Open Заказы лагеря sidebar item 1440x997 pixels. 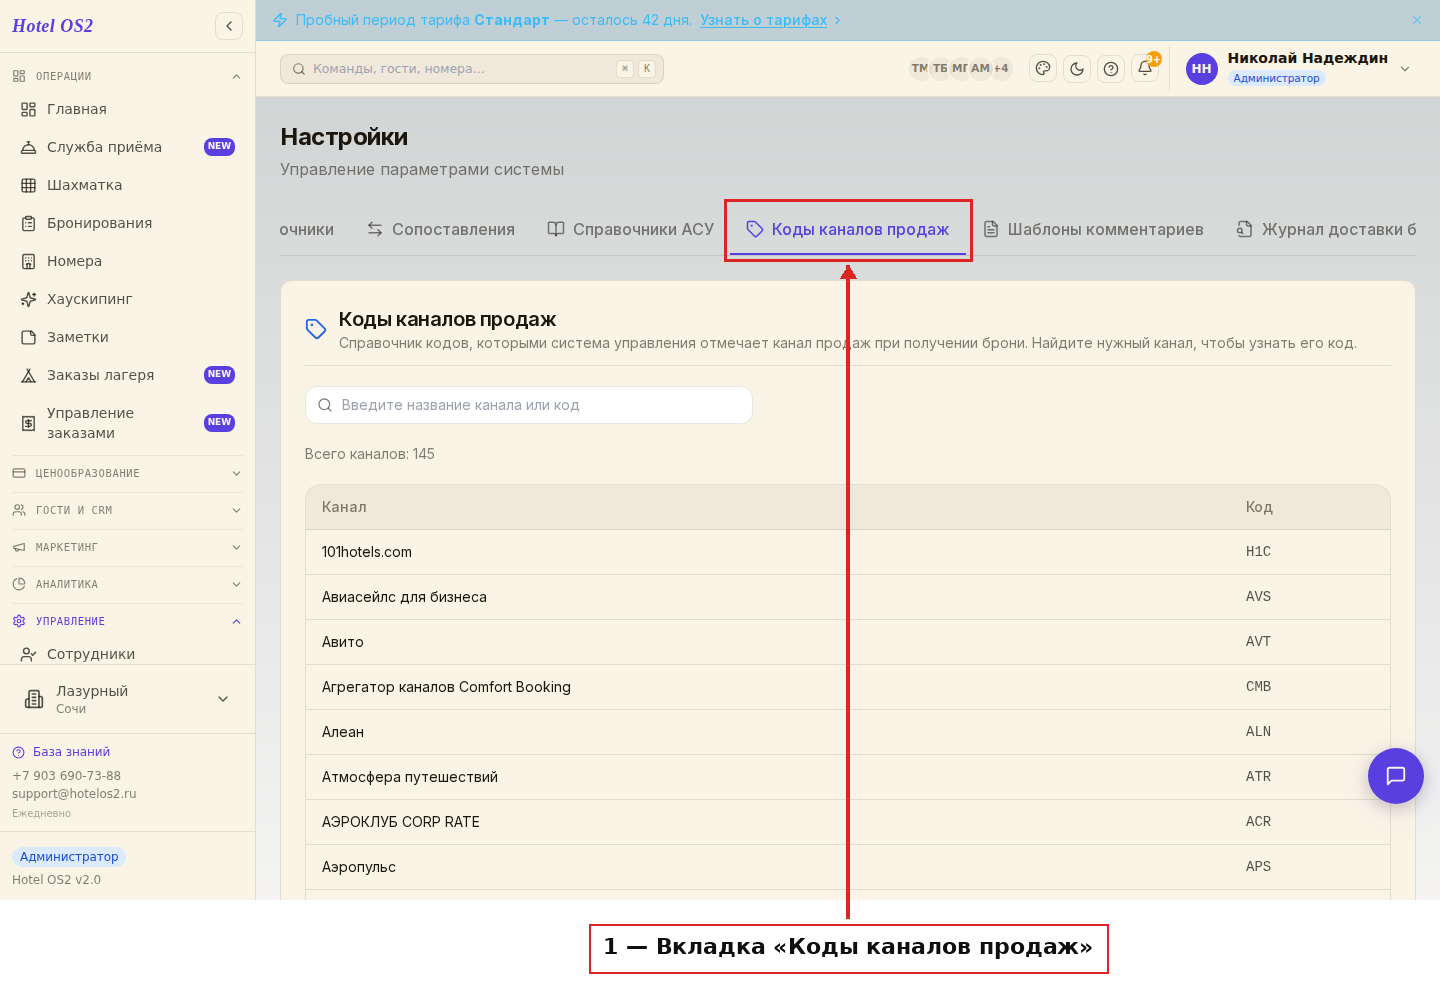click(127, 375)
